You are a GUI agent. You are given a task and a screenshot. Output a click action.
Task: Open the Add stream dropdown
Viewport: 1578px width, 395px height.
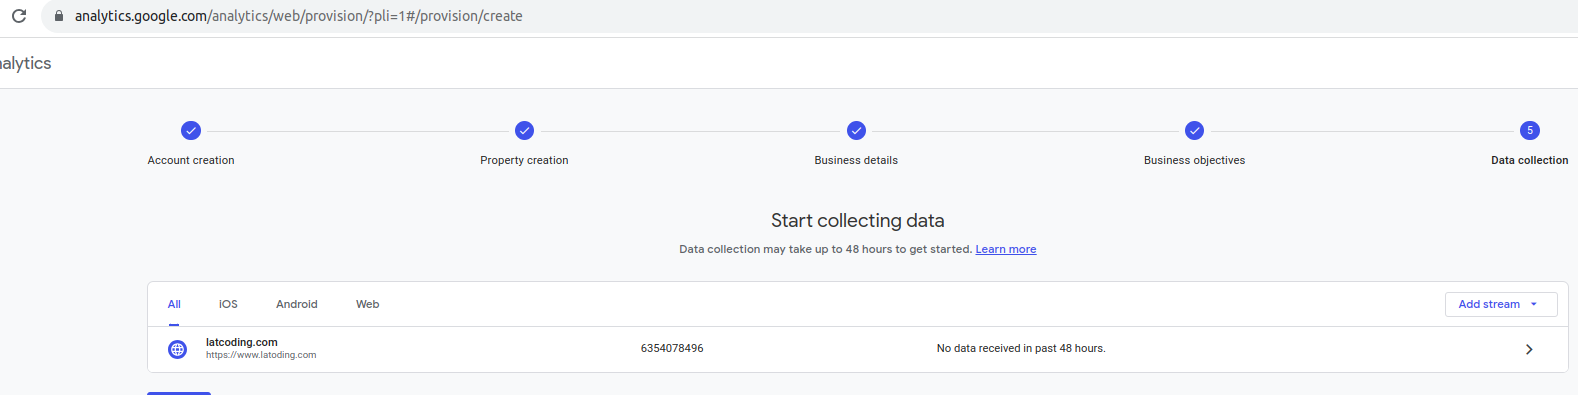(x=1501, y=304)
